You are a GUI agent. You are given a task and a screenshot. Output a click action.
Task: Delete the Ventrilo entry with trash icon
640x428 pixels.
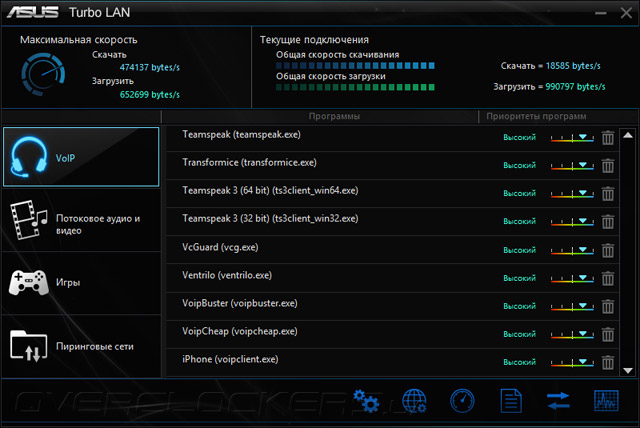[608, 279]
